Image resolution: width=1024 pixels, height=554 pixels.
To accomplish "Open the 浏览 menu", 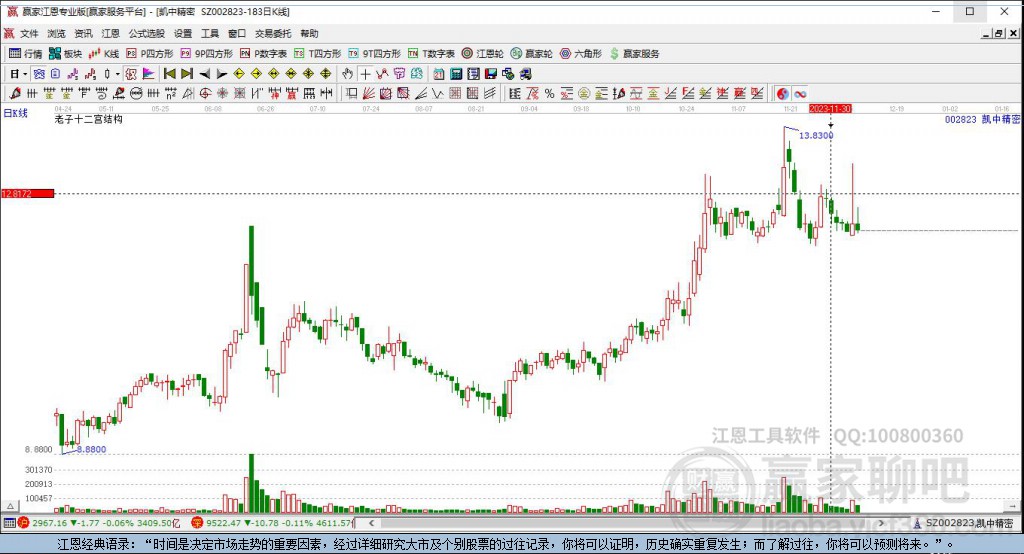I will (x=56, y=33).
